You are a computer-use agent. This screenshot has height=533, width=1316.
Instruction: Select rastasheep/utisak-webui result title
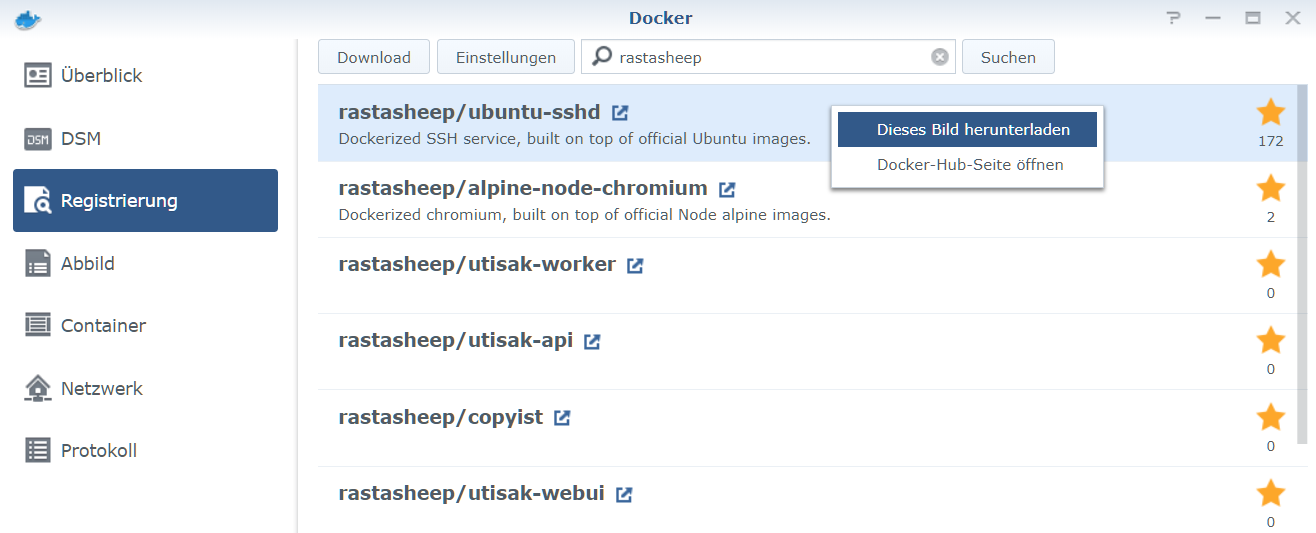click(472, 493)
